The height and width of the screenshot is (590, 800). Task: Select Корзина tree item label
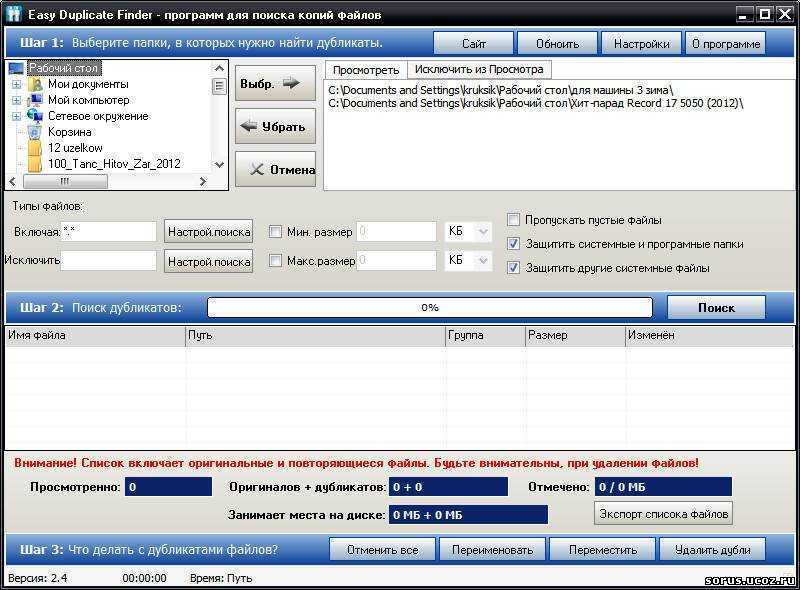[x=69, y=132]
